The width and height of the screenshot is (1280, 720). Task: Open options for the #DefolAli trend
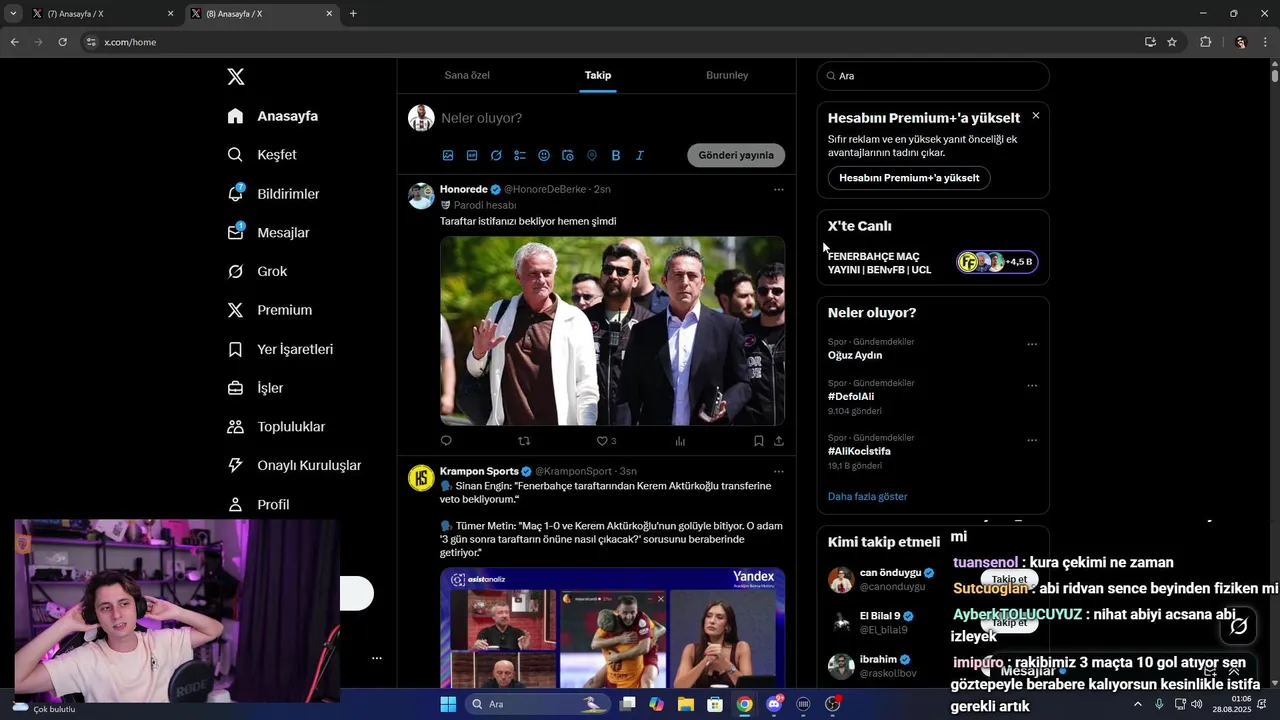tap(1032, 385)
